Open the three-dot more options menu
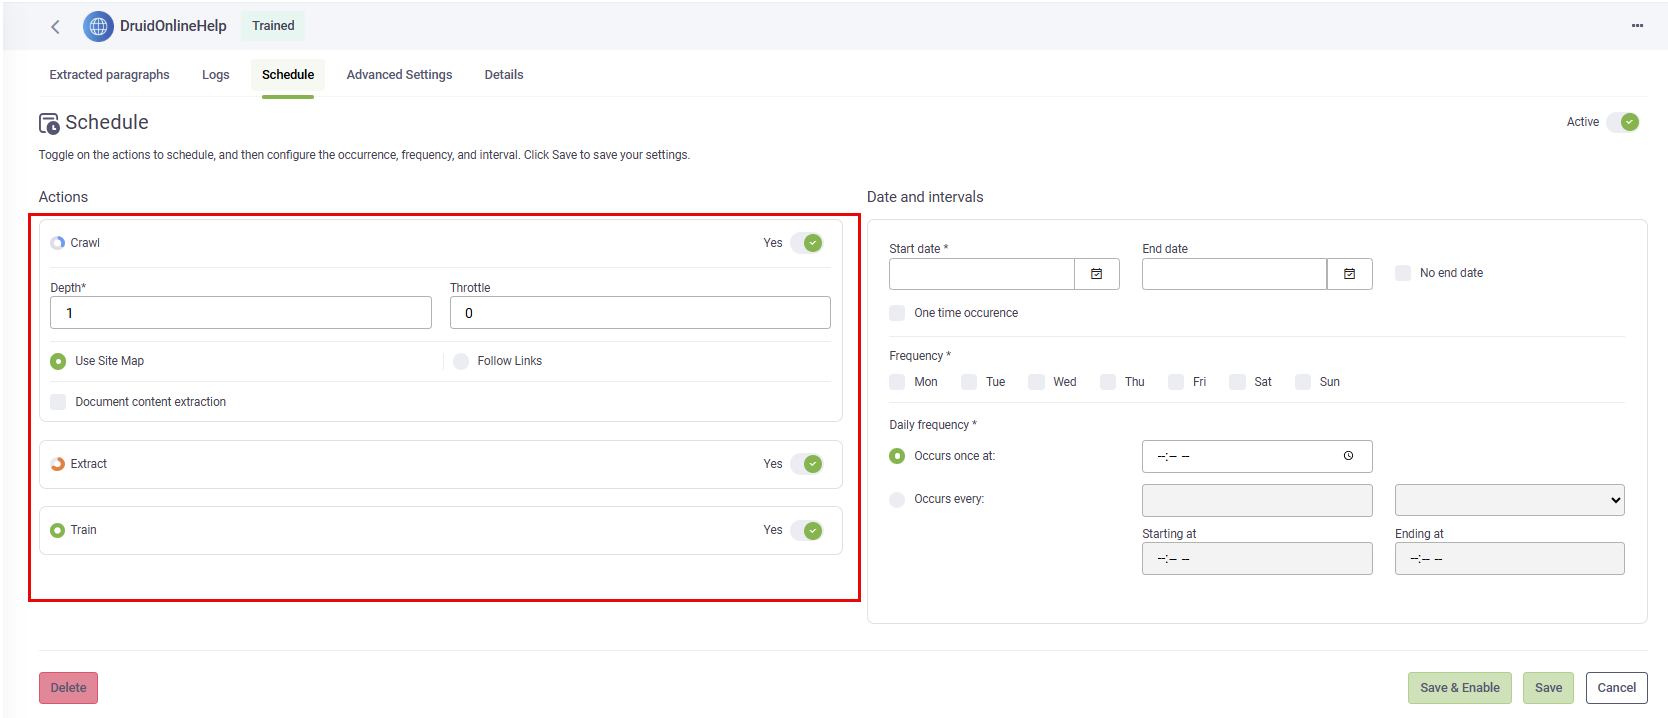The width and height of the screenshot is (1668, 718). tap(1637, 26)
